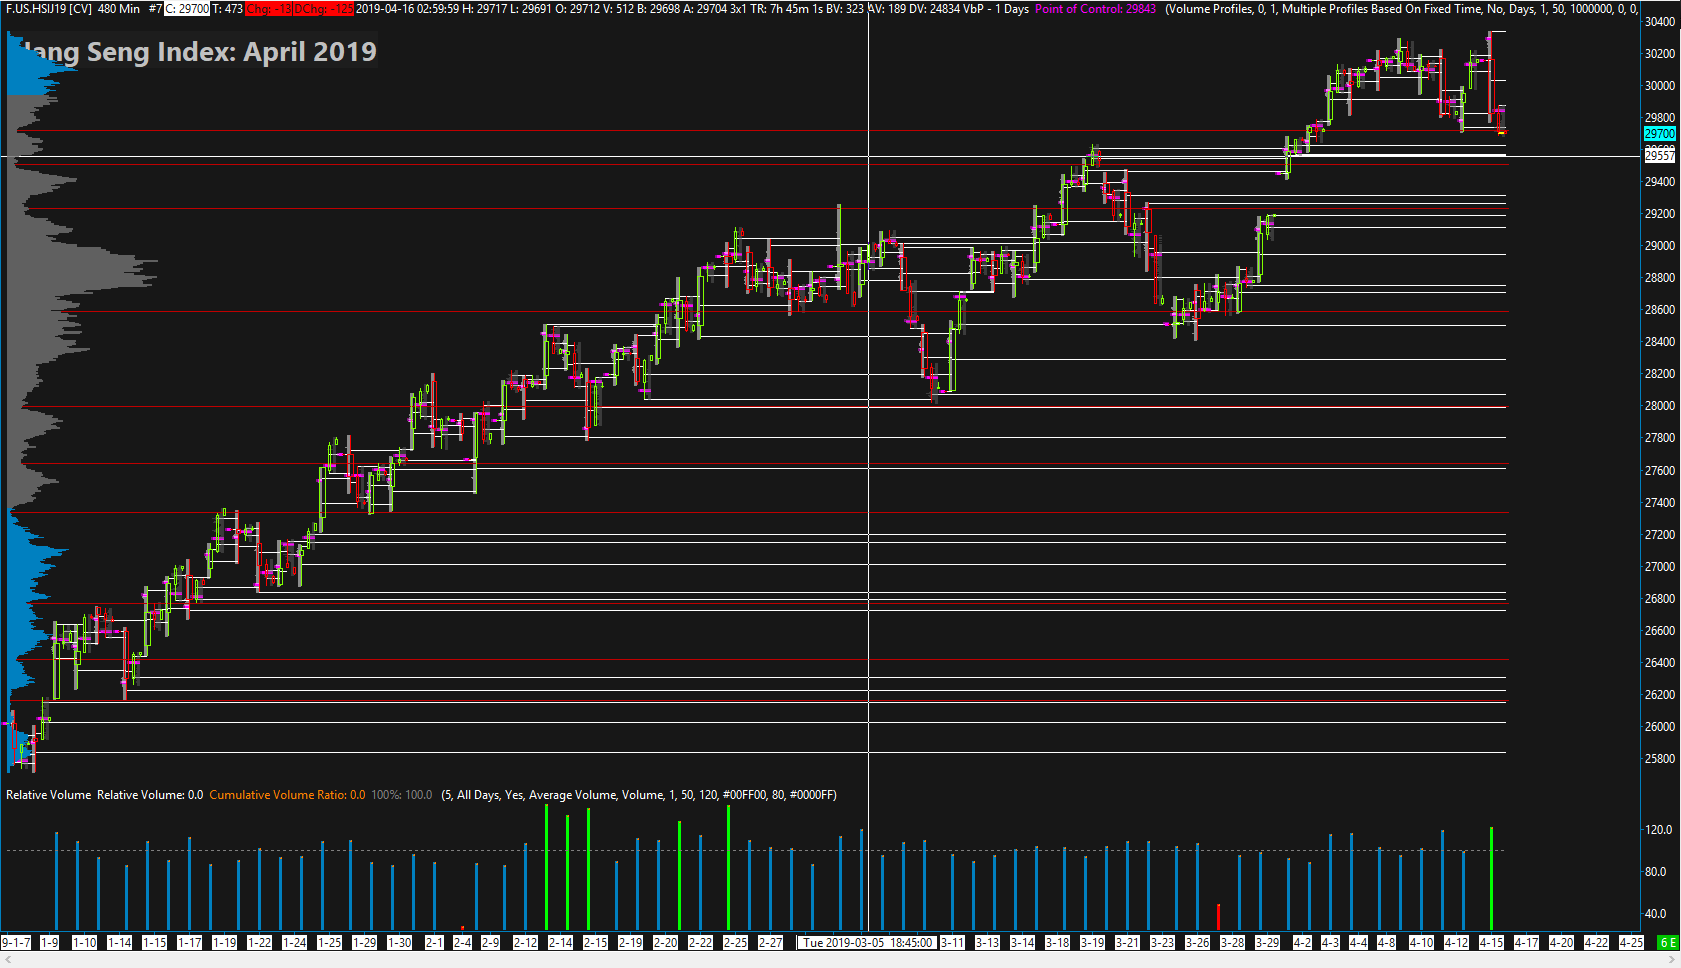Click the '100%: 100.0' study value text
Screen dimensions: 1681x968
(x=402, y=795)
